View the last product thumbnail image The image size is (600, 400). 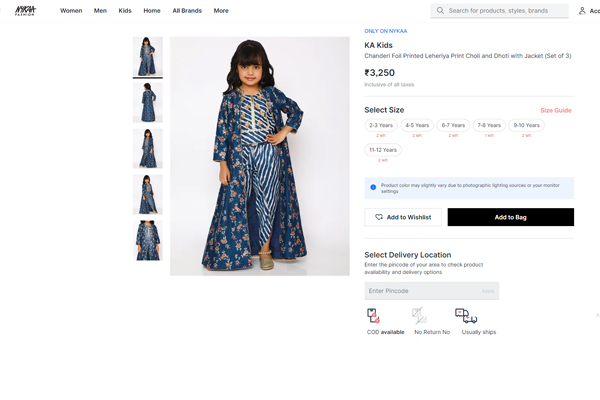[148, 240]
